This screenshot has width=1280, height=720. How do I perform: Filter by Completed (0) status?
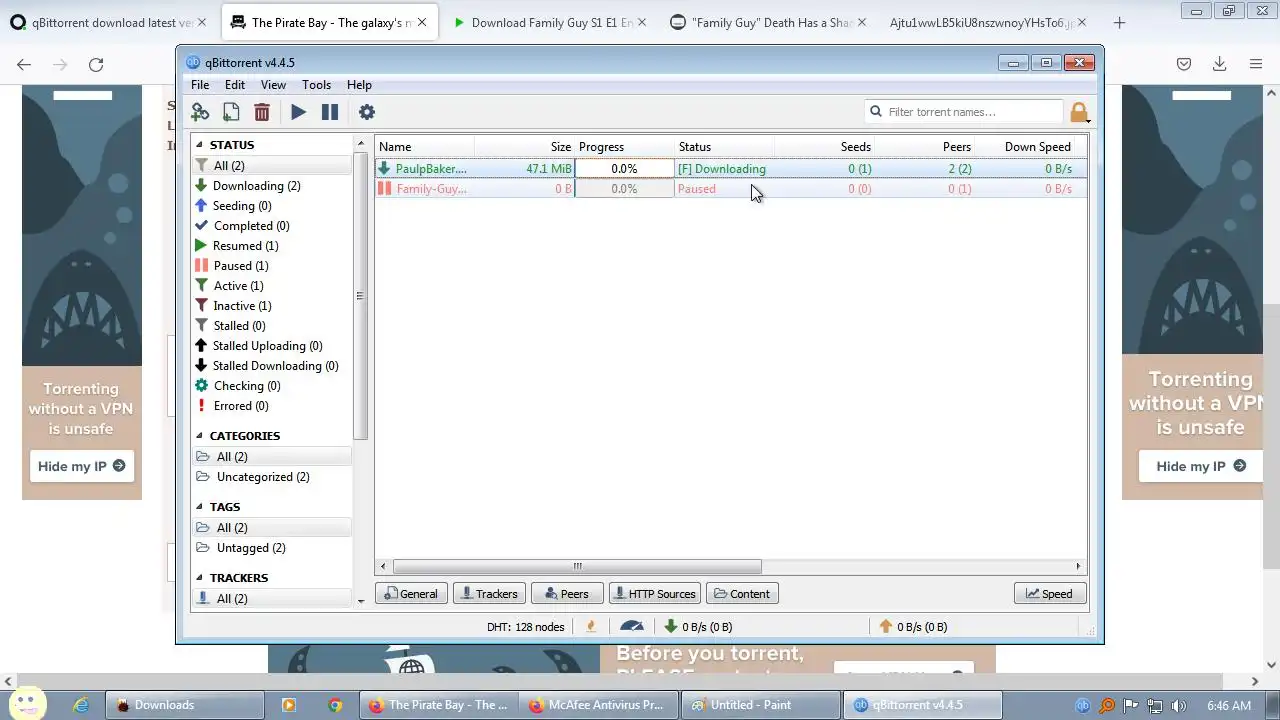click(251, 225)
